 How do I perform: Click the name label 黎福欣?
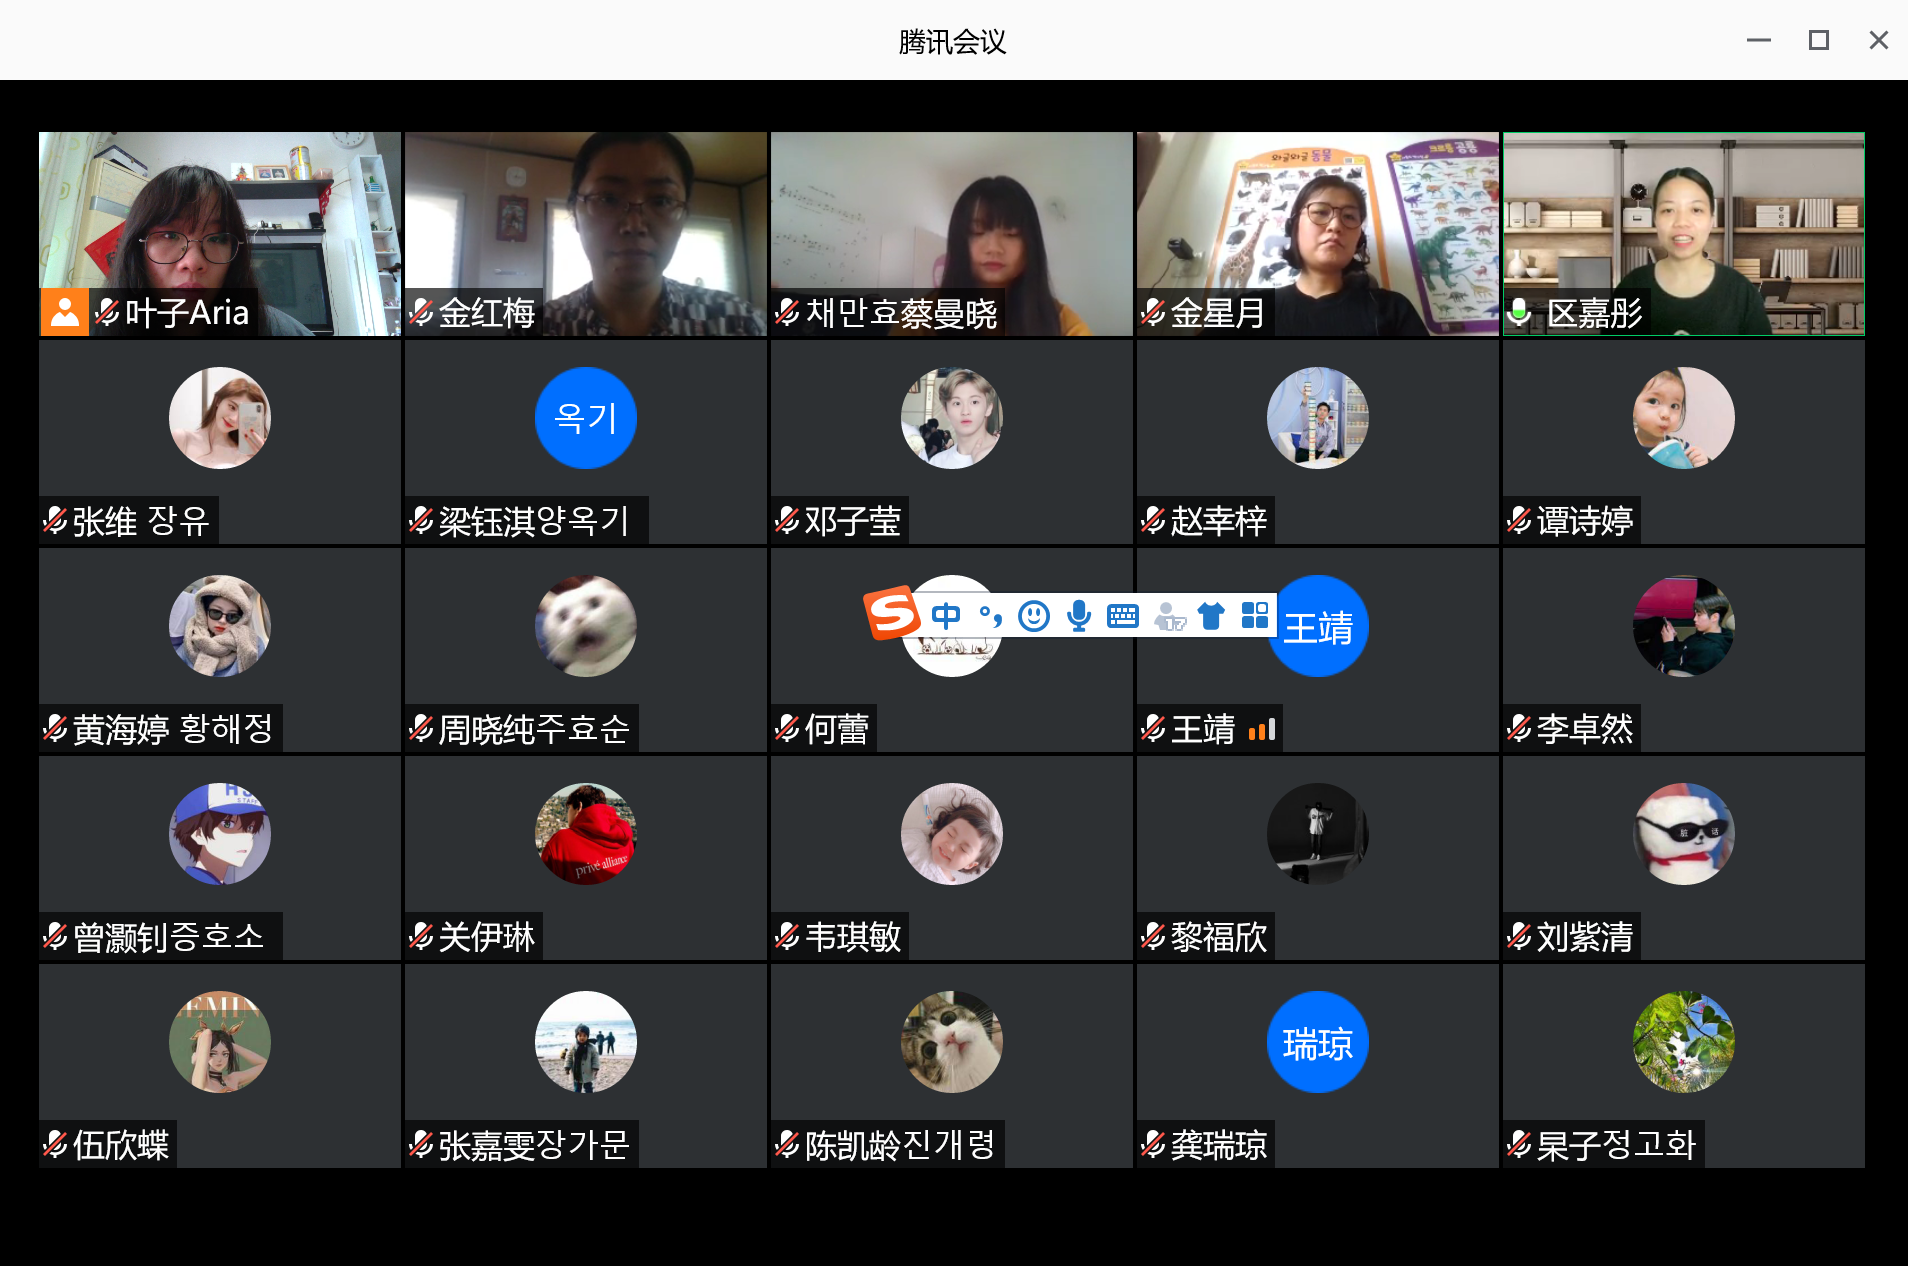coord(1219,937)
